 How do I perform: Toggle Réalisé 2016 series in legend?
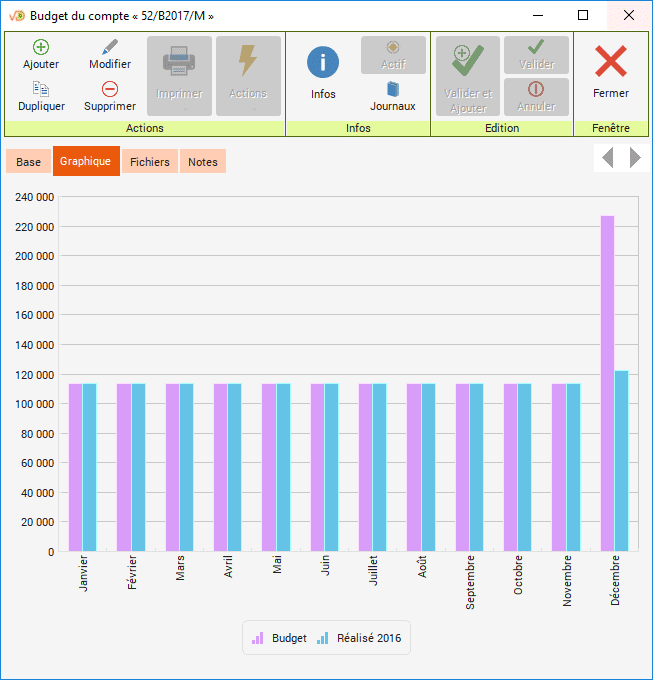358,638
